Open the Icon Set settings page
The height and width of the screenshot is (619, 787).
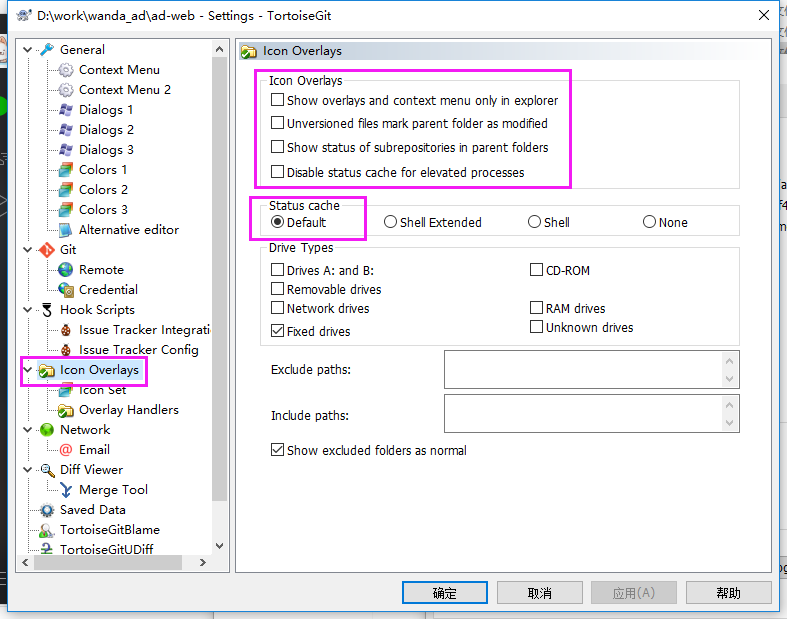click(x=102, y=390)
